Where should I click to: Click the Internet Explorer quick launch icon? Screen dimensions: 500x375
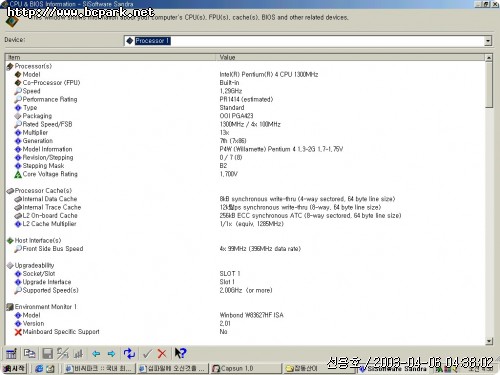tap(39, 369)
